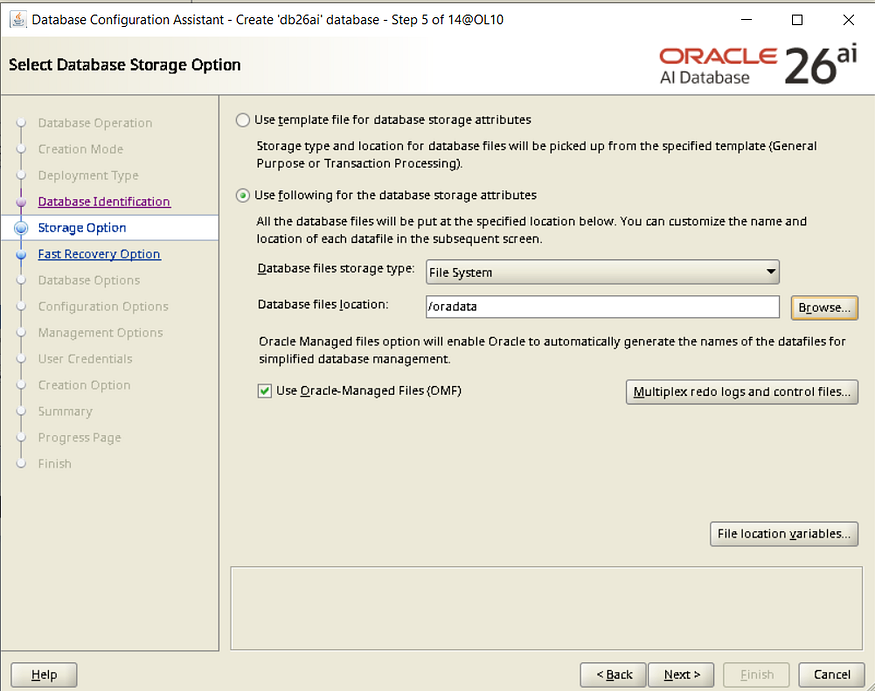Cancel the database creation wizard
Screen dimensions: 875x691
tap(831, 675)
